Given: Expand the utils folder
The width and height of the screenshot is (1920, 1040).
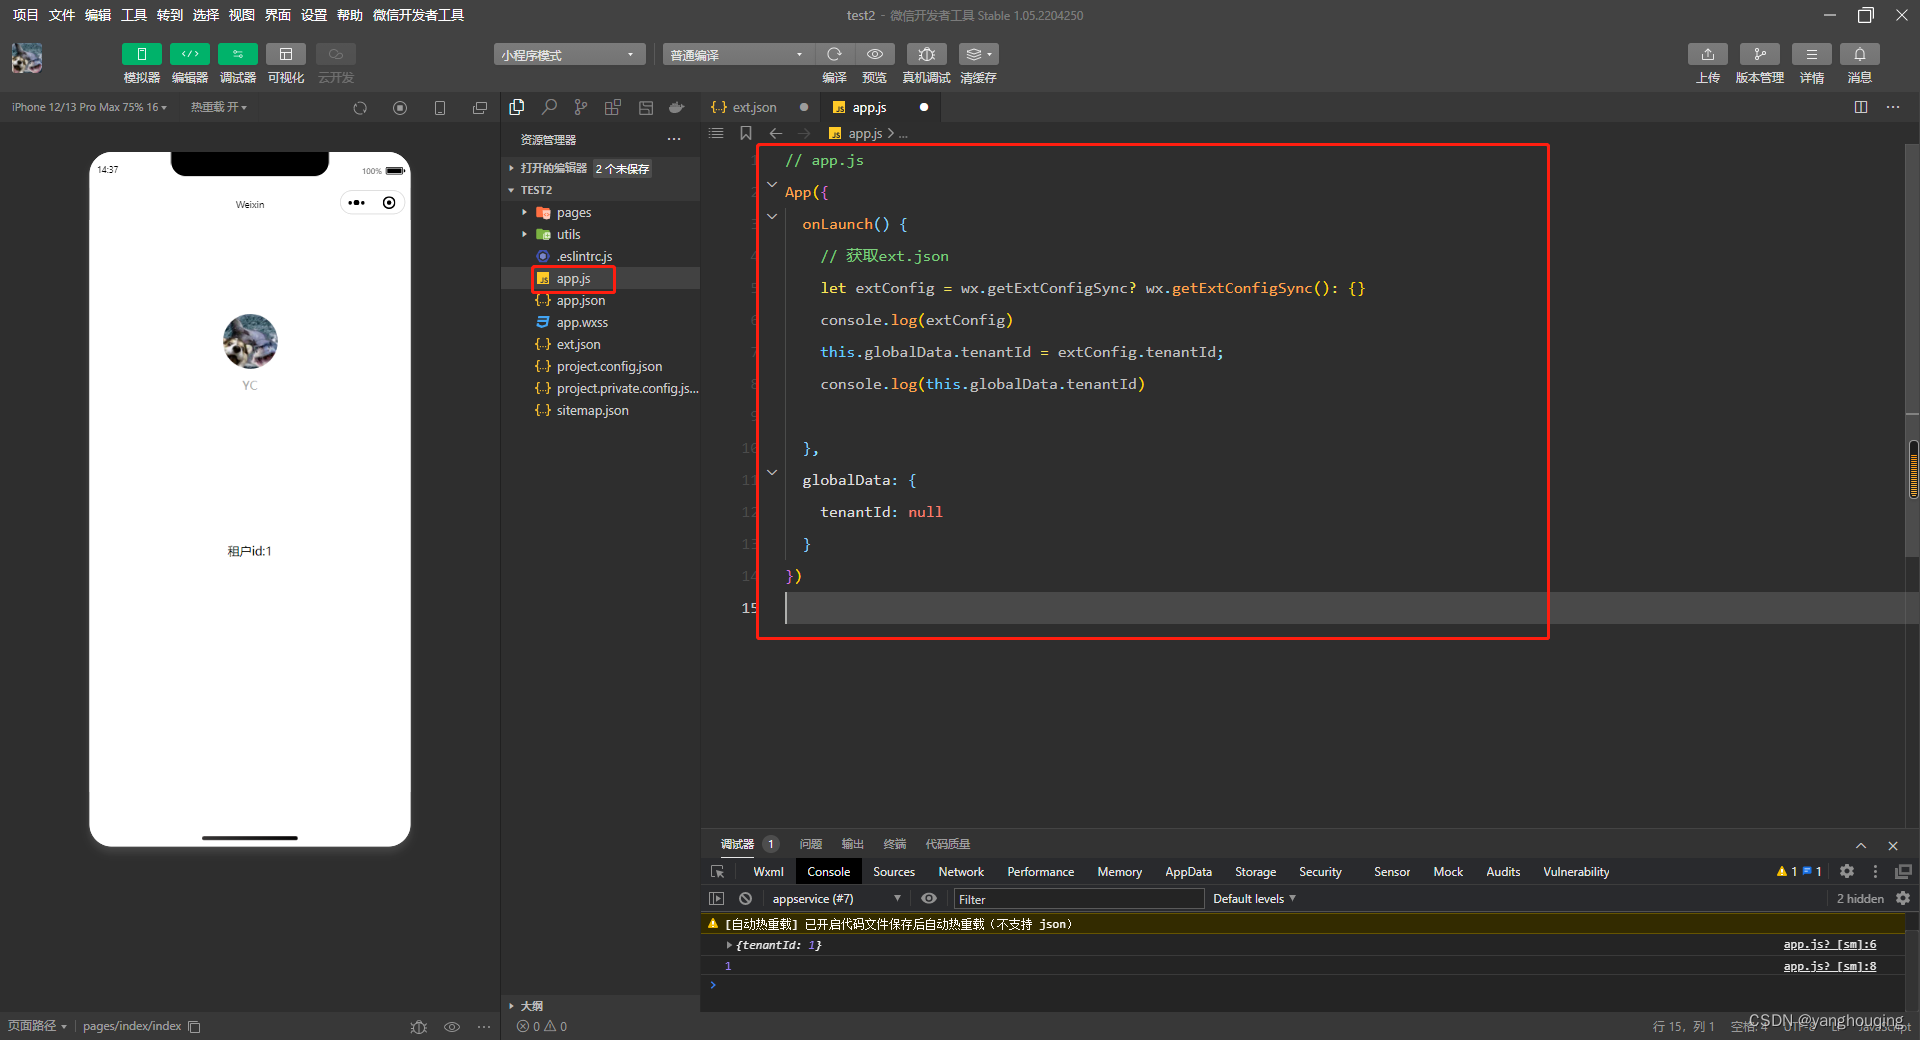Looking at the screenshot, I should 524,235.
